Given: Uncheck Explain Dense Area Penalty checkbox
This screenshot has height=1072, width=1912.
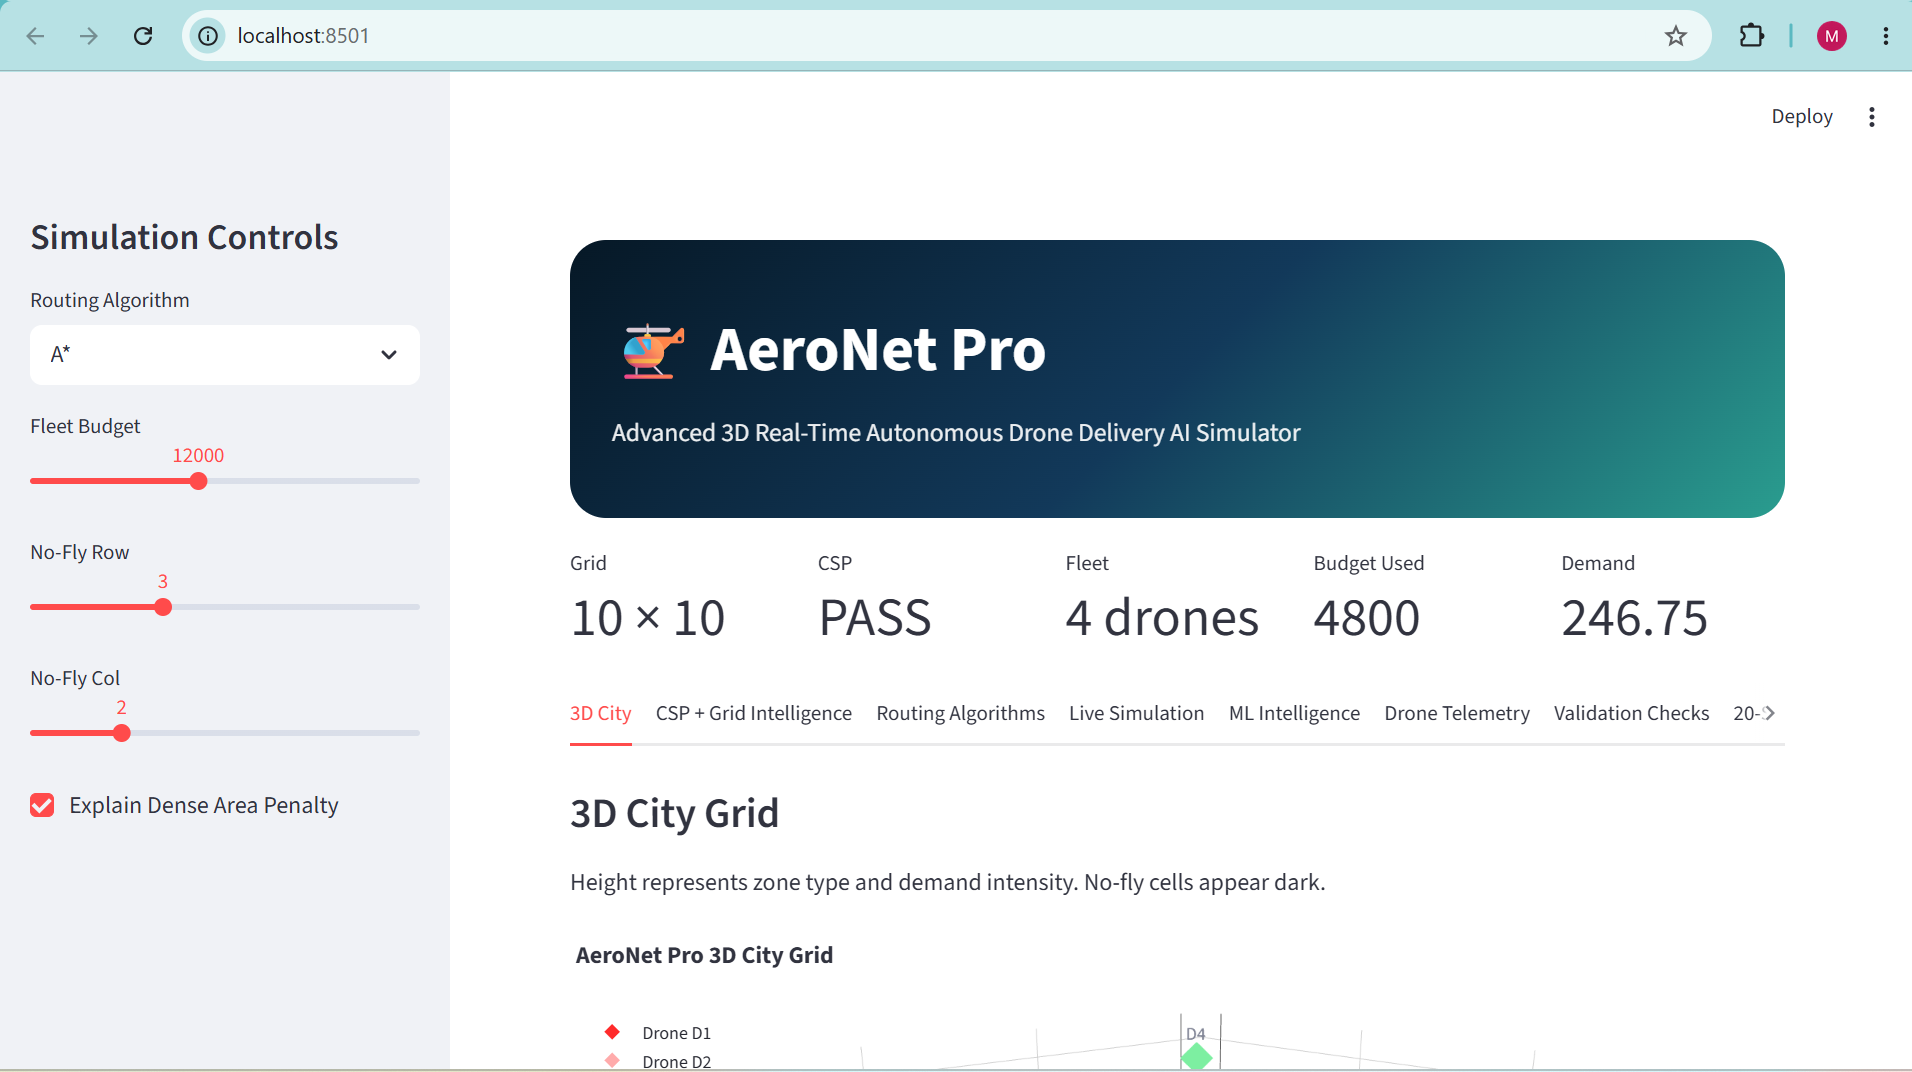Looking at the screenshot, I should pos(42,805).
